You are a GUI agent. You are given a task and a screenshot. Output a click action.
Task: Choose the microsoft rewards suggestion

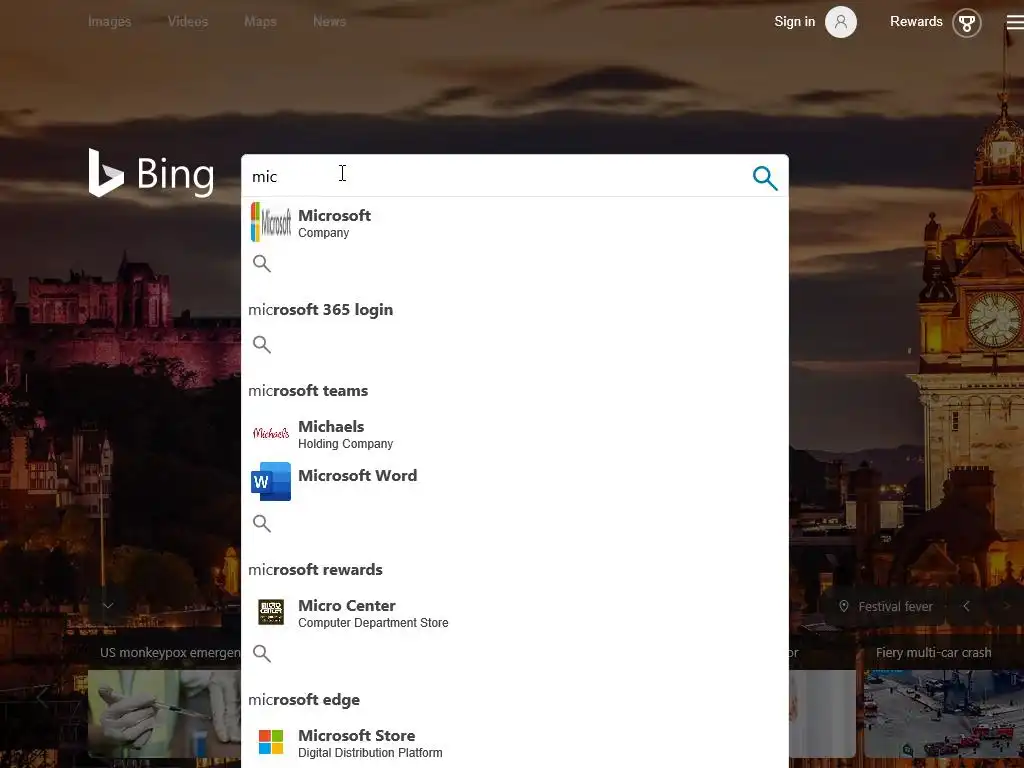[315, 569]
